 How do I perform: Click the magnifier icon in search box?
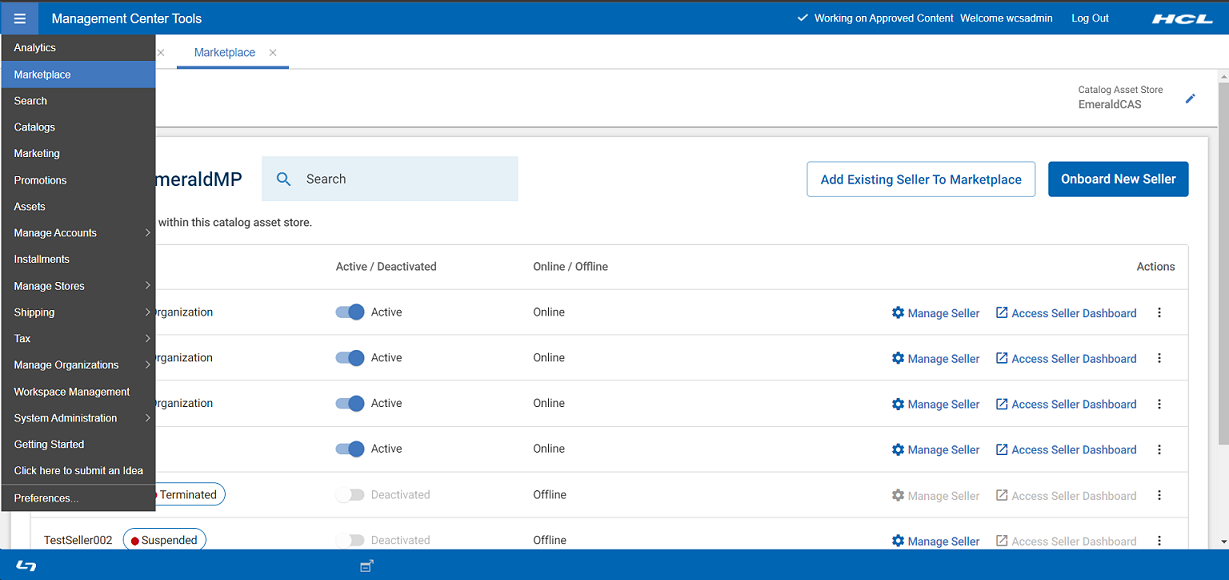point(284,179)
